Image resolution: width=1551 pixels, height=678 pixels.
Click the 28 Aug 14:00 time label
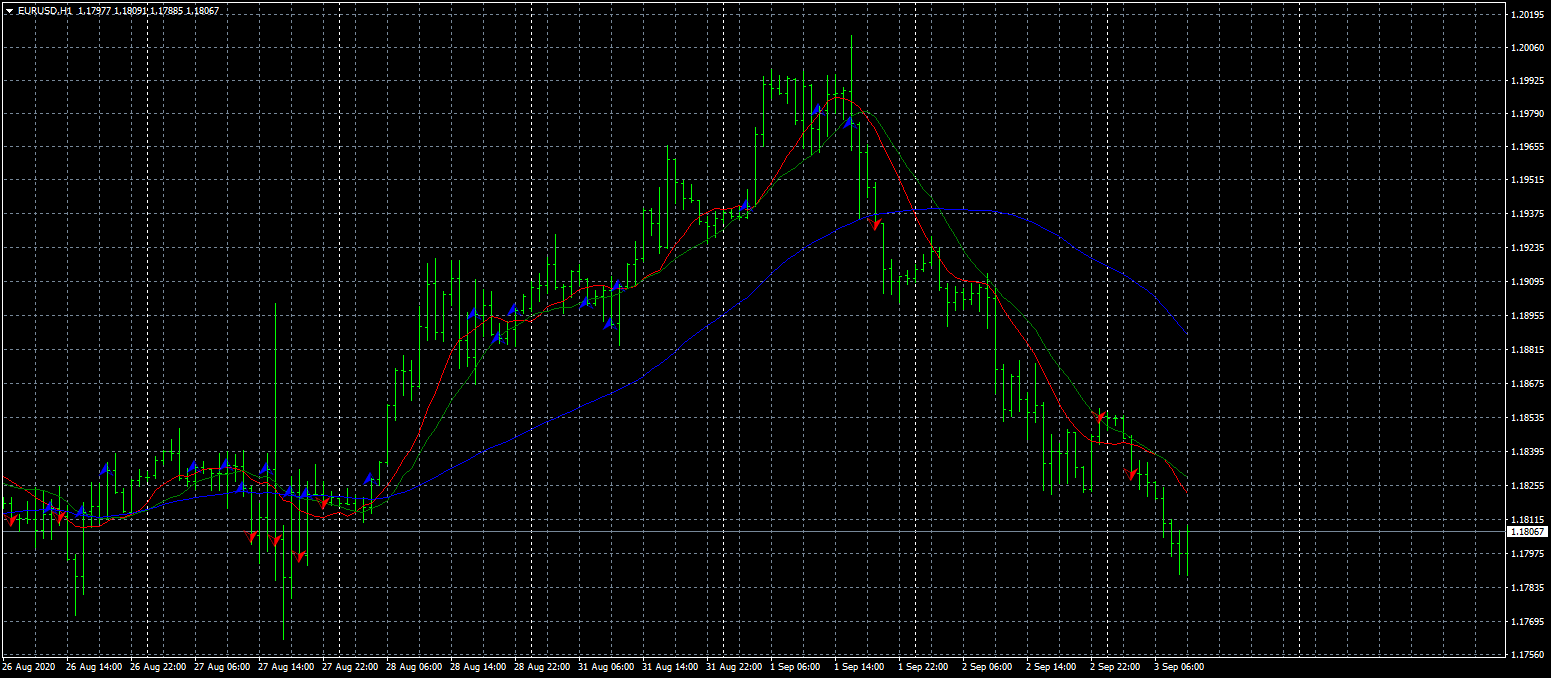pos(478,667)
